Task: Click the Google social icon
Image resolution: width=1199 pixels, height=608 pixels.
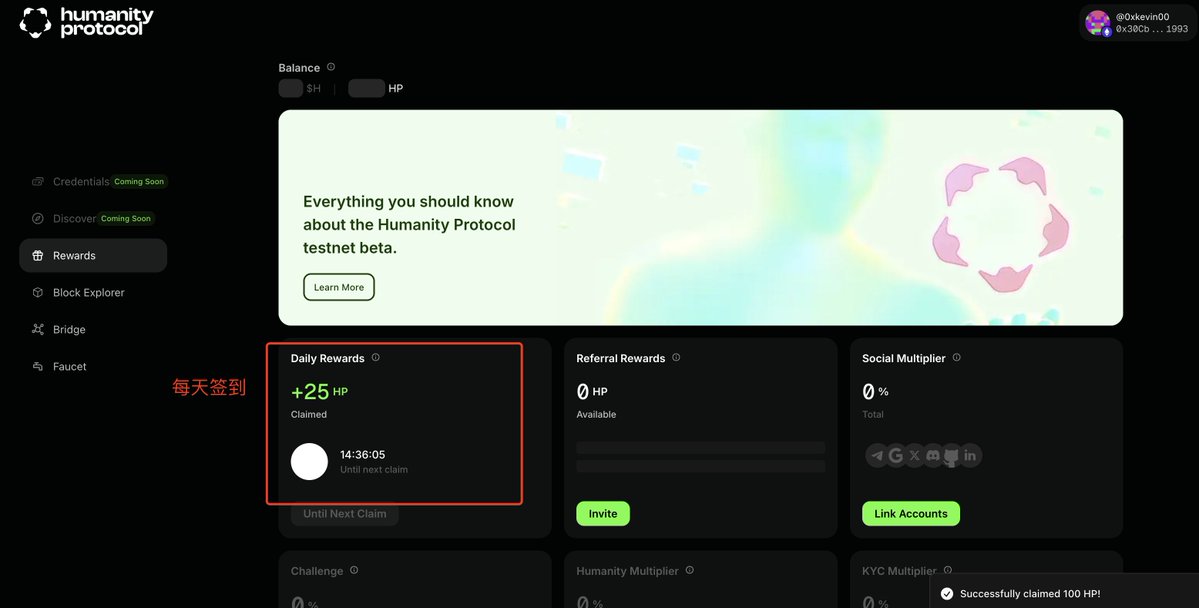Action: tap(895, 456)
